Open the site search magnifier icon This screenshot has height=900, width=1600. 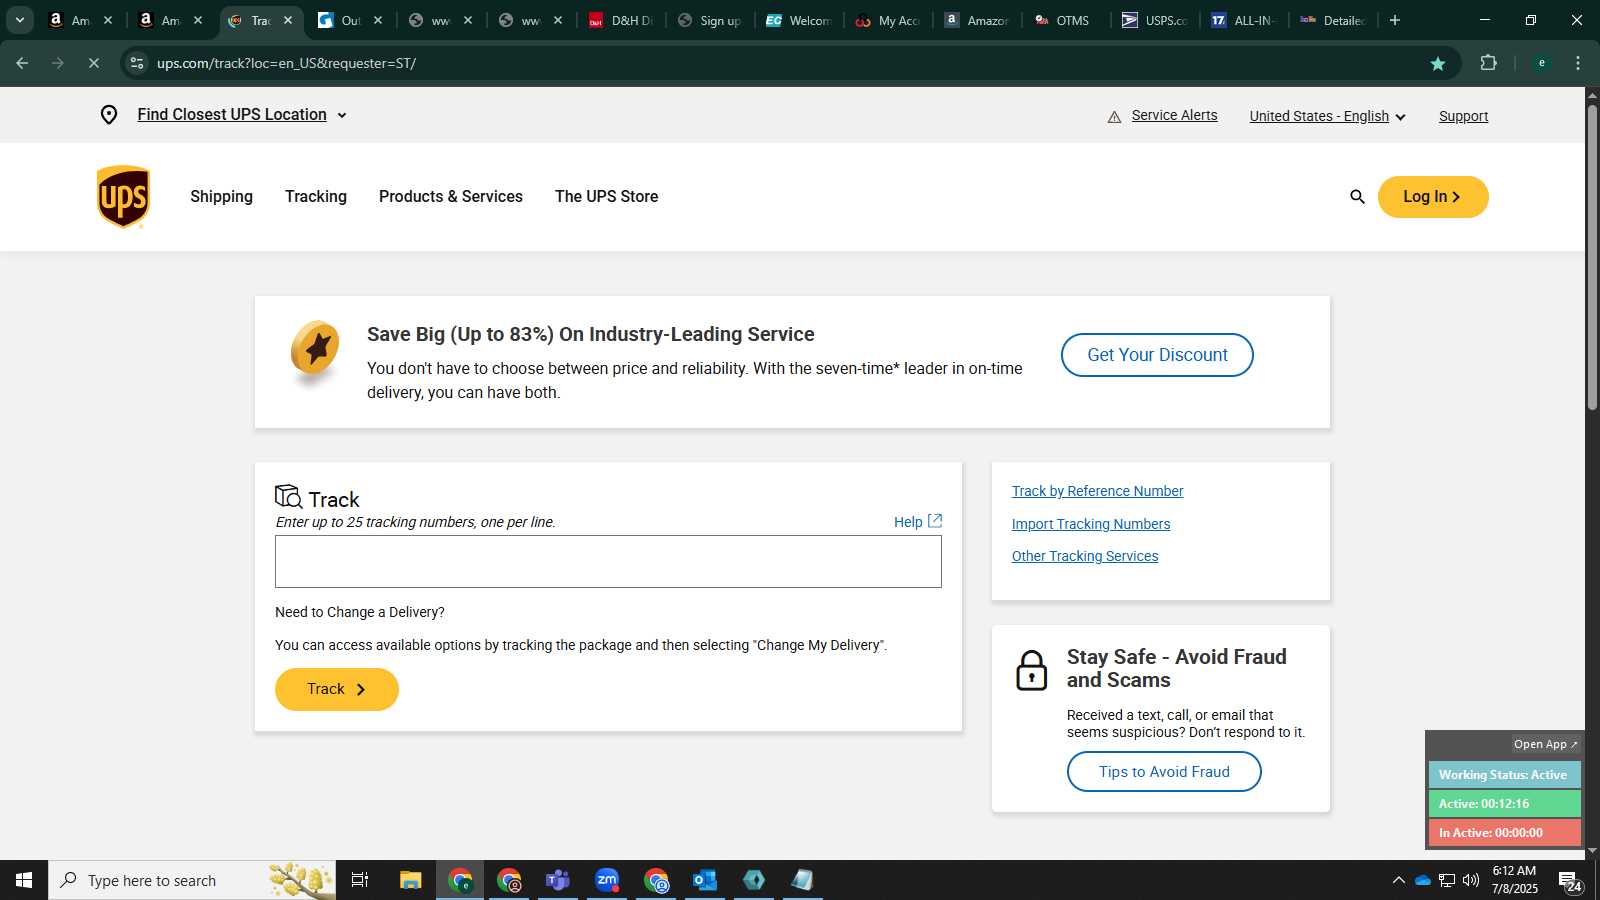tap(1357, 197)
